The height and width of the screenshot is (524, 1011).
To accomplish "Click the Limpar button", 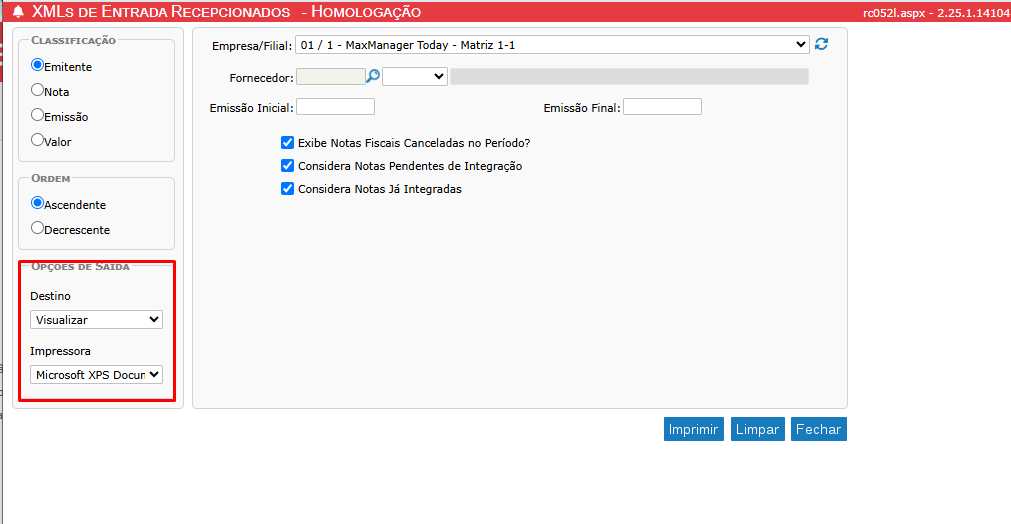I will click(x=757, y=429).
